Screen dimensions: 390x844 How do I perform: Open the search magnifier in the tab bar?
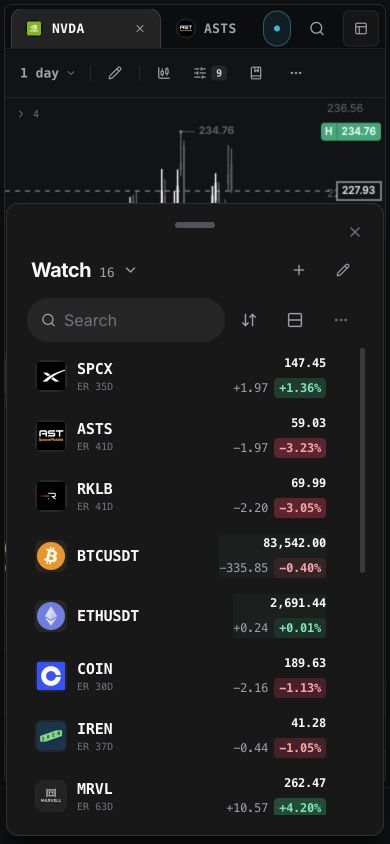[x=317, y=29]
